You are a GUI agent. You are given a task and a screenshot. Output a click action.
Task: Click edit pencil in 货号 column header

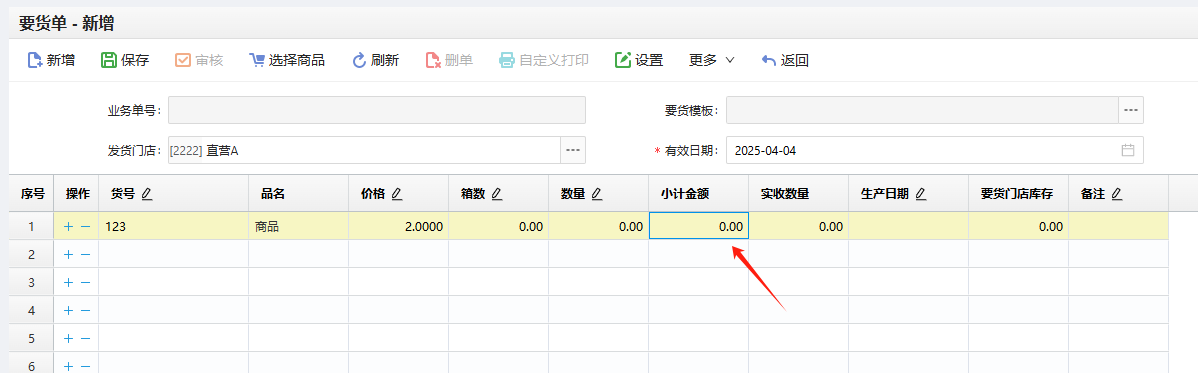(x=147, y=194)
